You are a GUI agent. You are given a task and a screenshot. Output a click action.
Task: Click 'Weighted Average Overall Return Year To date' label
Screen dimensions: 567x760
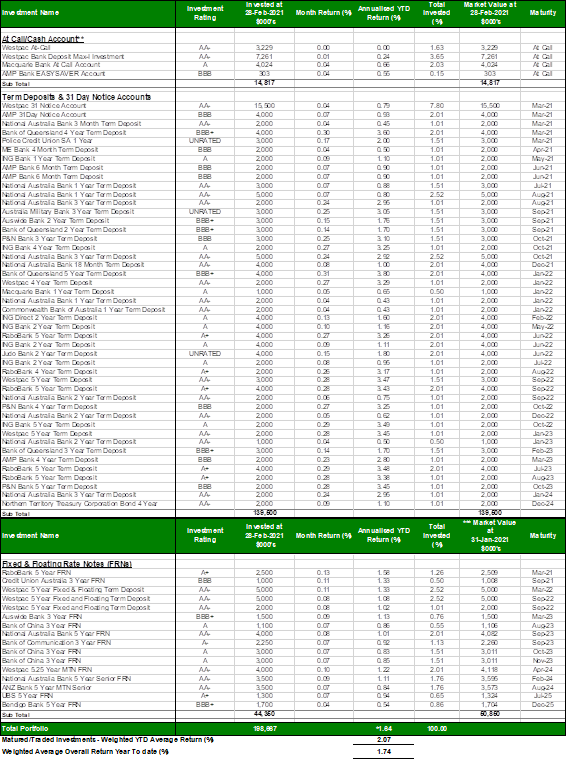tap(85, 752)
